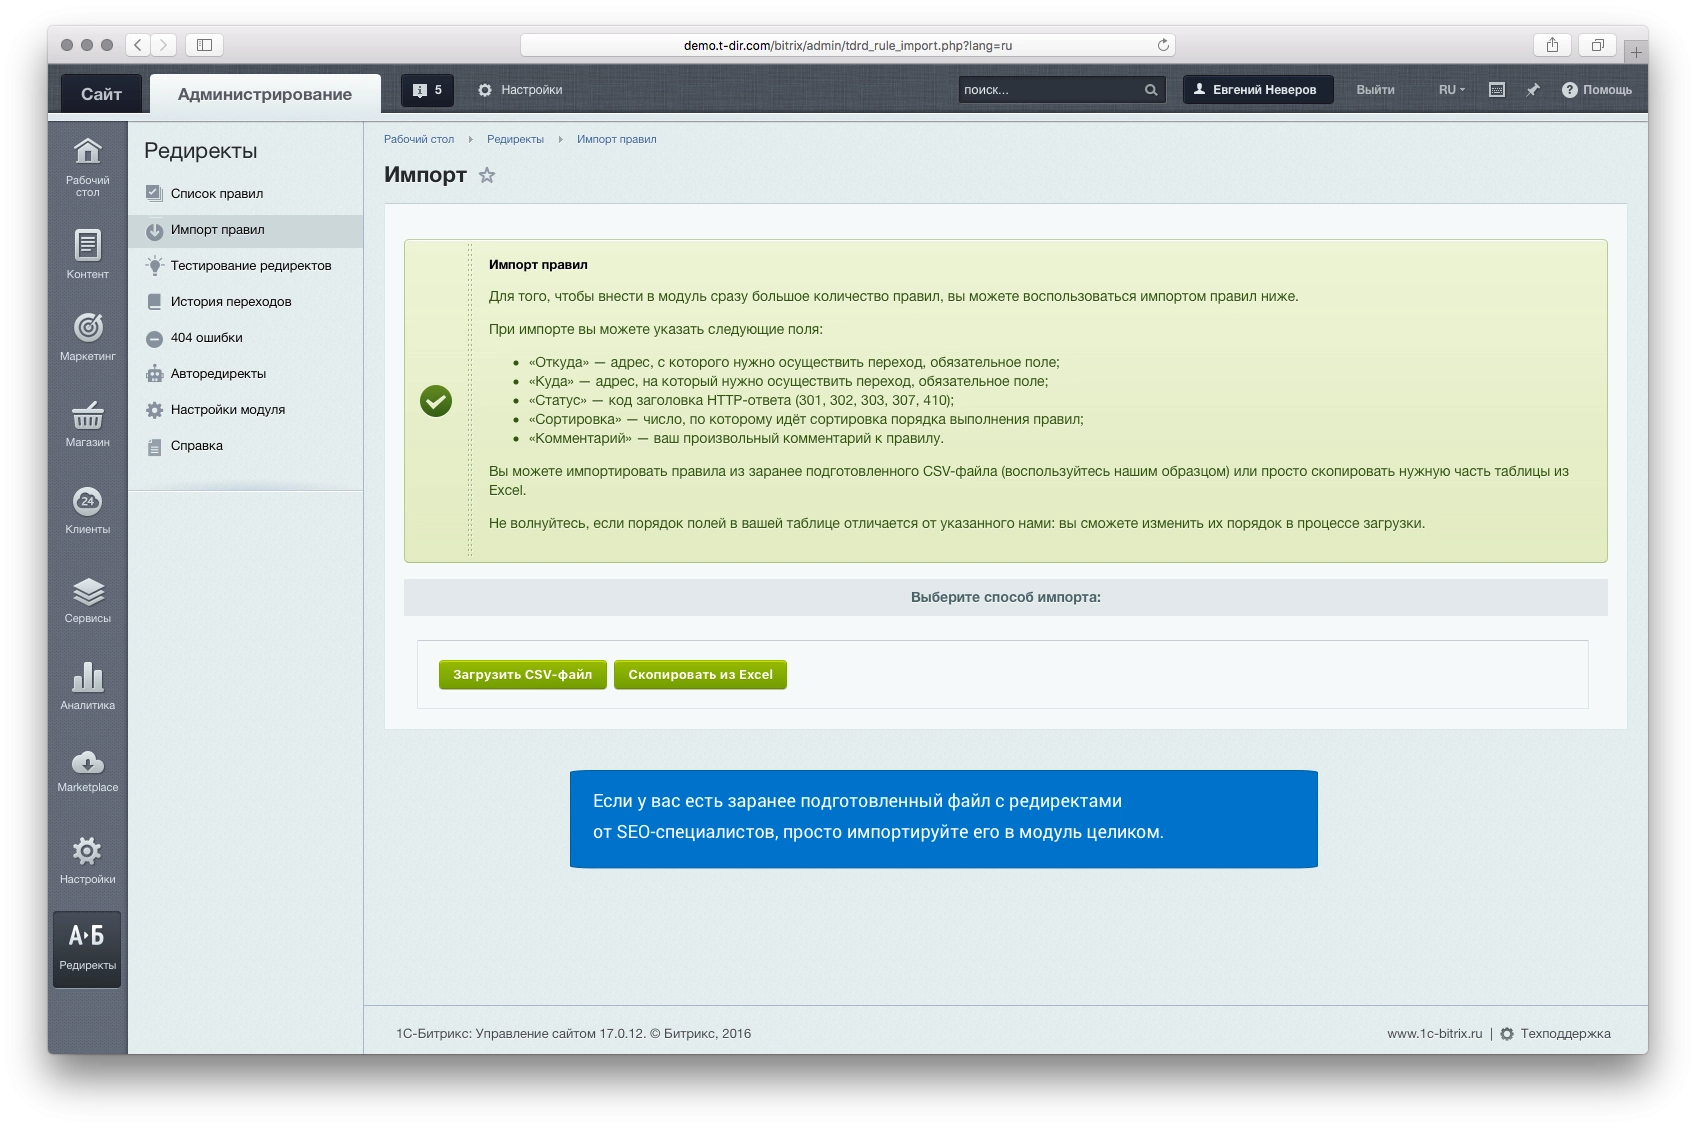This screenshot has width=1696, height=1128.
Task: Go back in browser history
Action: click(x=139, y=45)
